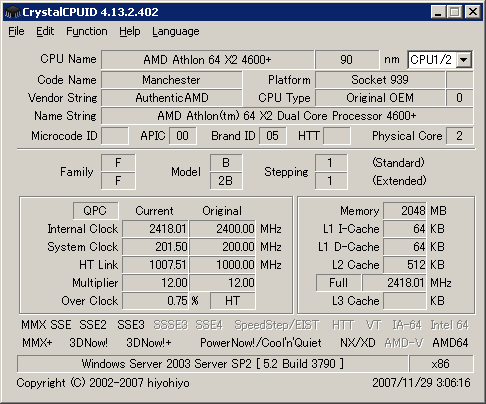This screenshot has width=486, height=404.
Task: Click the Original OEM CPU type field
Action: pos(380,98)
